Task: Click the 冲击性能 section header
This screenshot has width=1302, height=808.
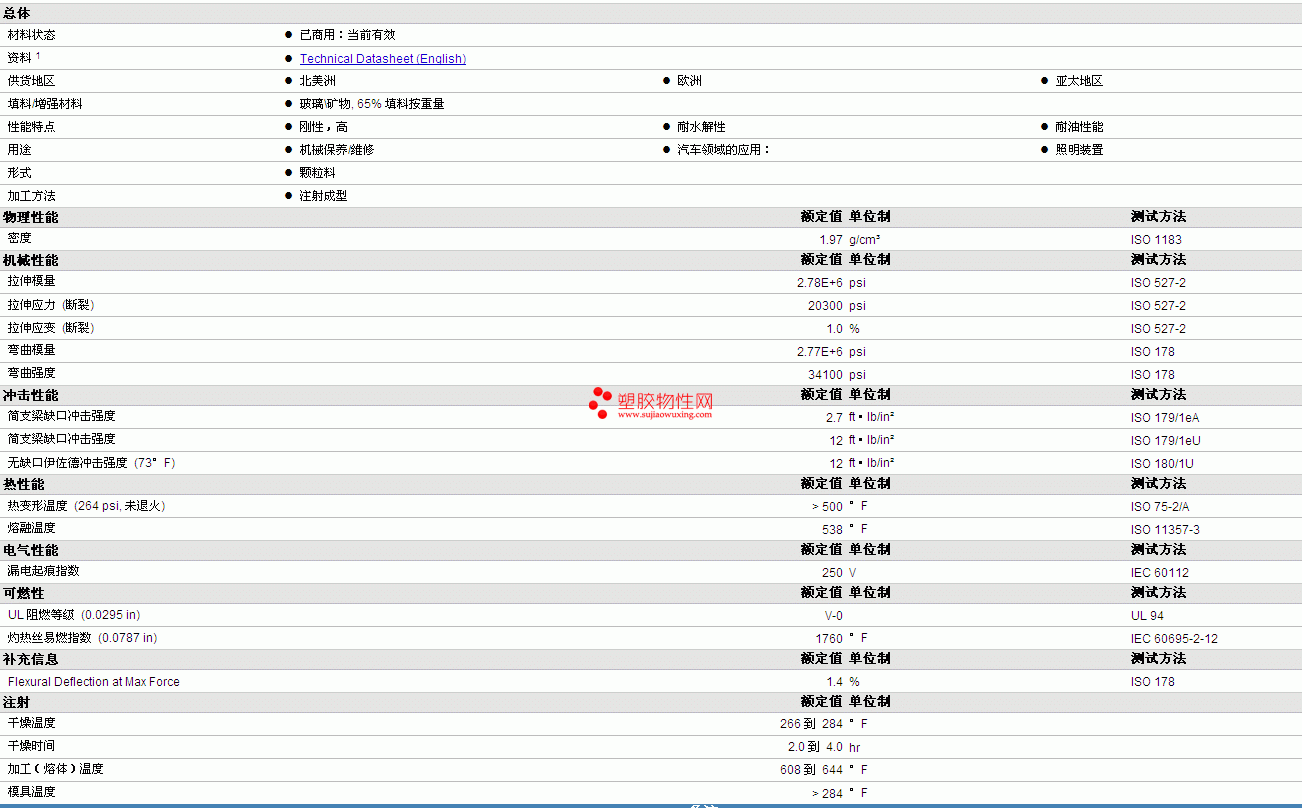Action: [31, 395]
